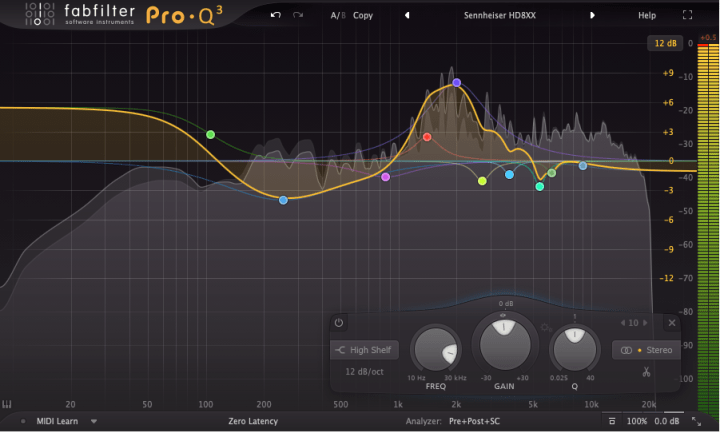Select the next band arrow beside 10
This screenshot has width=720, height=433.
point(645,323)
